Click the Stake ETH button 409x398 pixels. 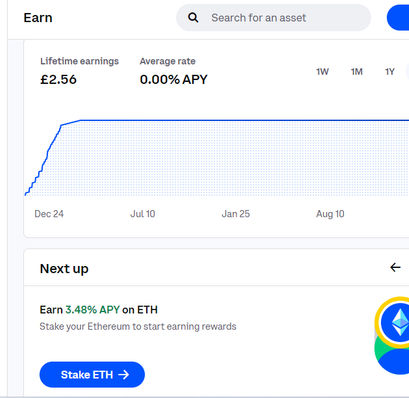click(92, 375)
